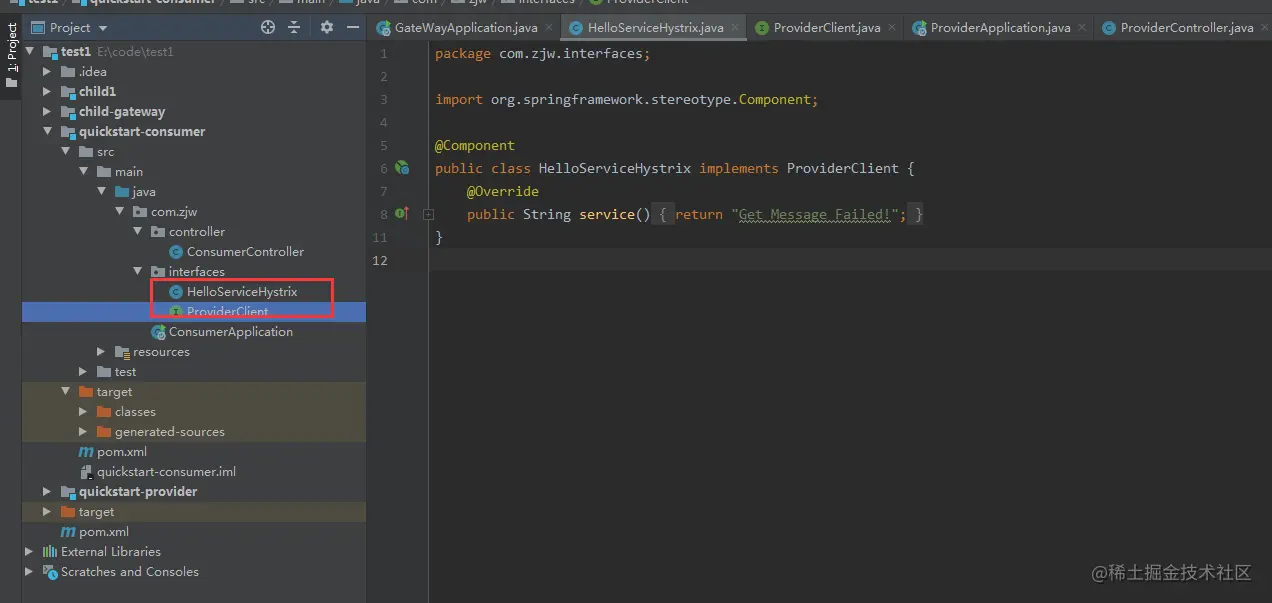Expand Scratches and Consoles node
Image resolution: width=1272 pixels, height=603 pixels.
(29, 571)
